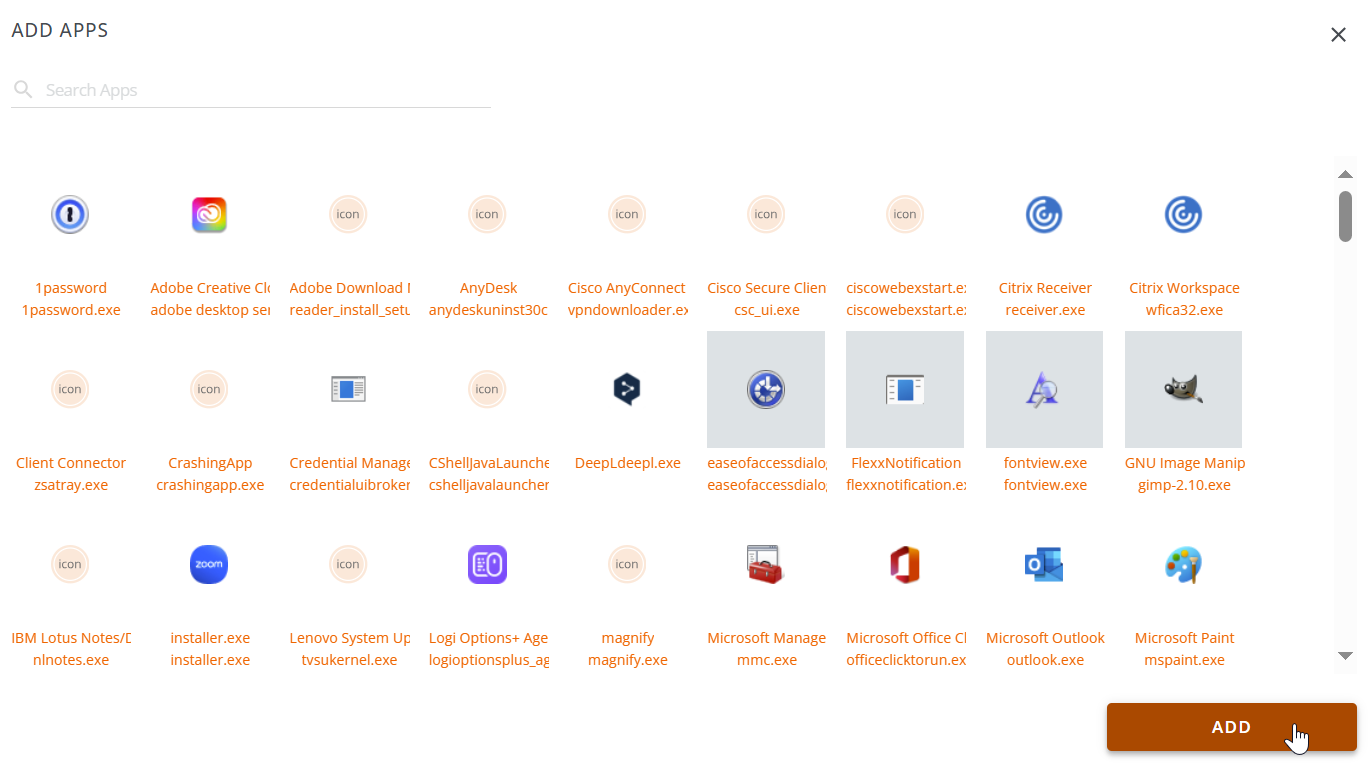
Task: Close the Add Apps dialog
Action: pos(1338,35)
